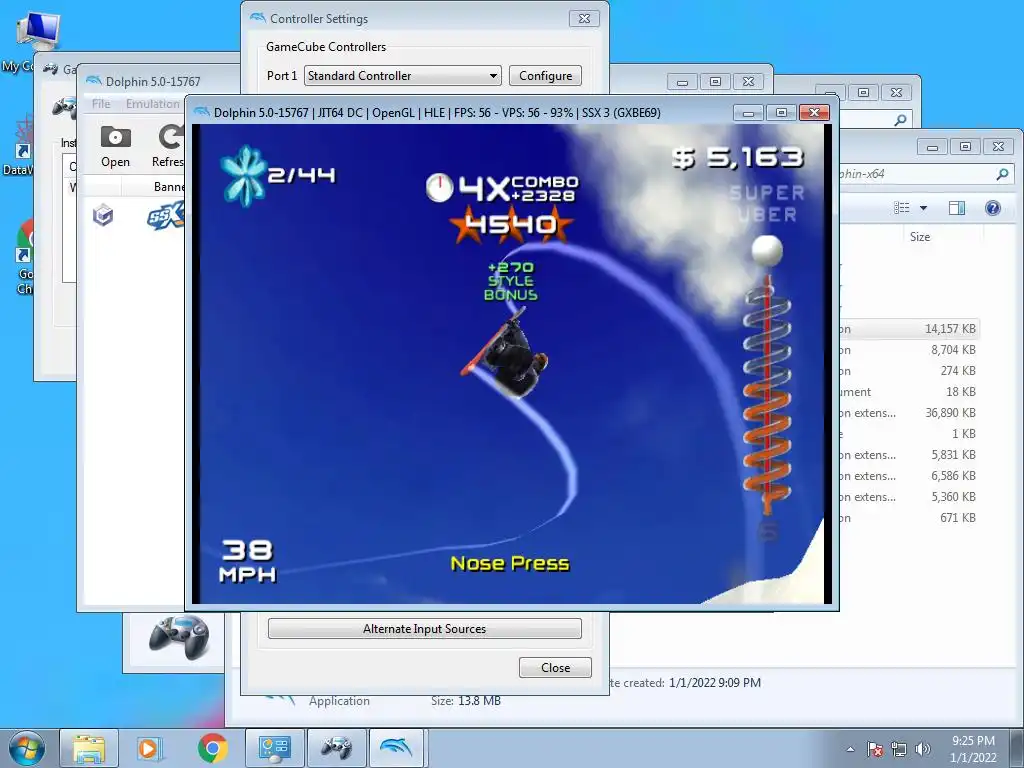Viewport: 1024px width, 768px height.
Task: Minimize the SSX 3 game window
Action: 748,112
